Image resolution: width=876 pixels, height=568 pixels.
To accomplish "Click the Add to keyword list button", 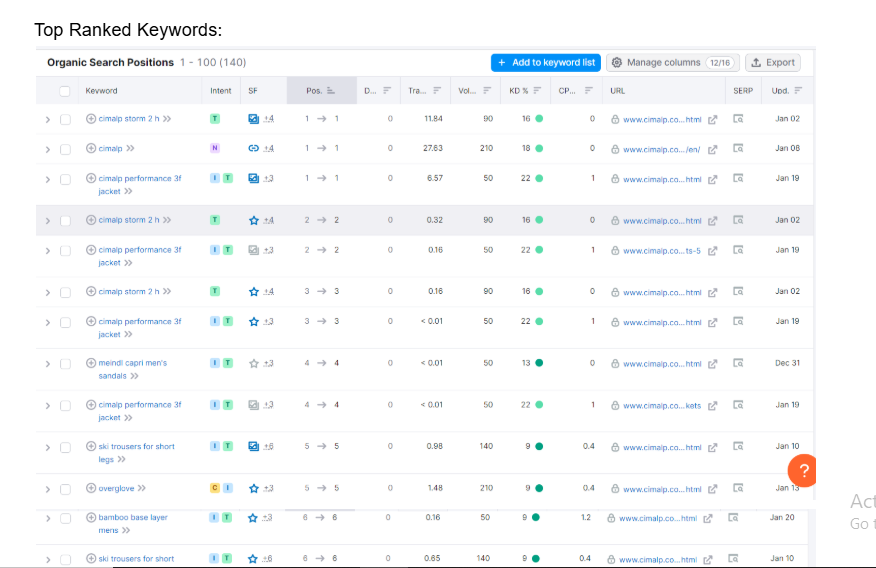I will coord(546,63).
